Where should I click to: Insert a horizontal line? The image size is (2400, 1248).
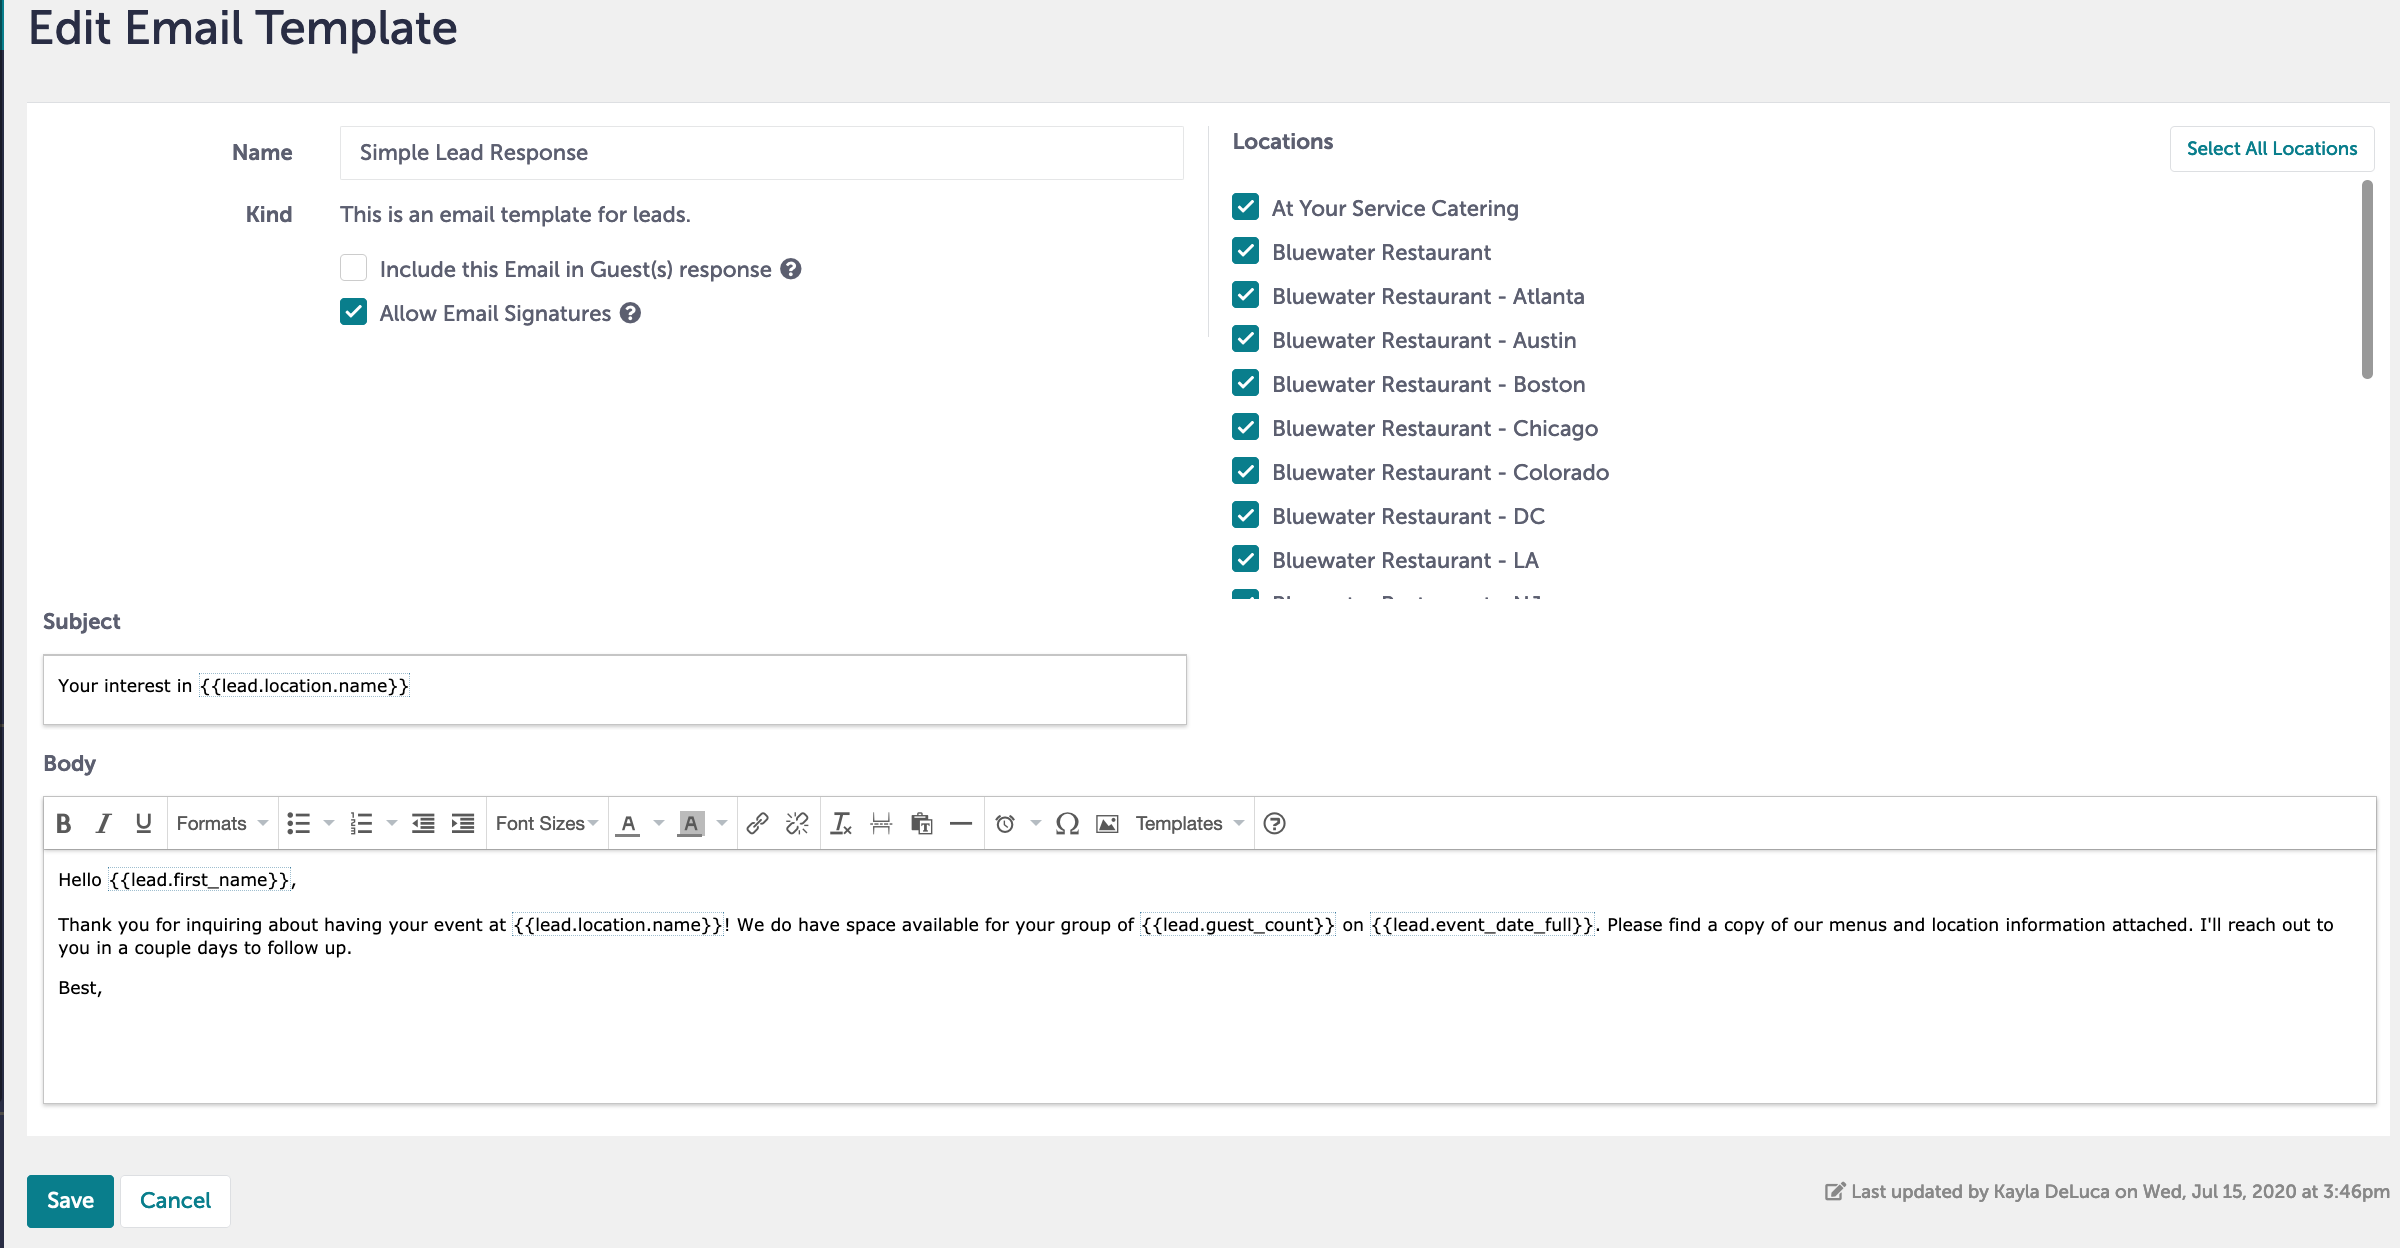(x=961, y=823)
